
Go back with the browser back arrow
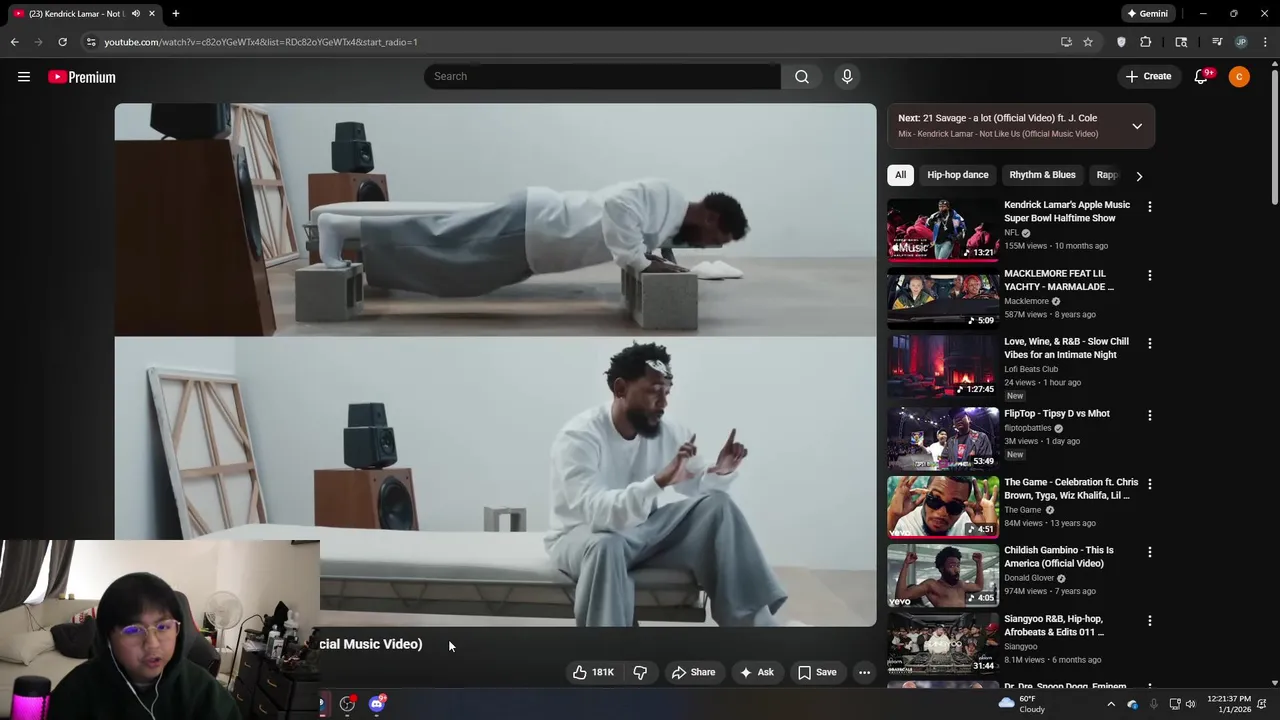14,42
